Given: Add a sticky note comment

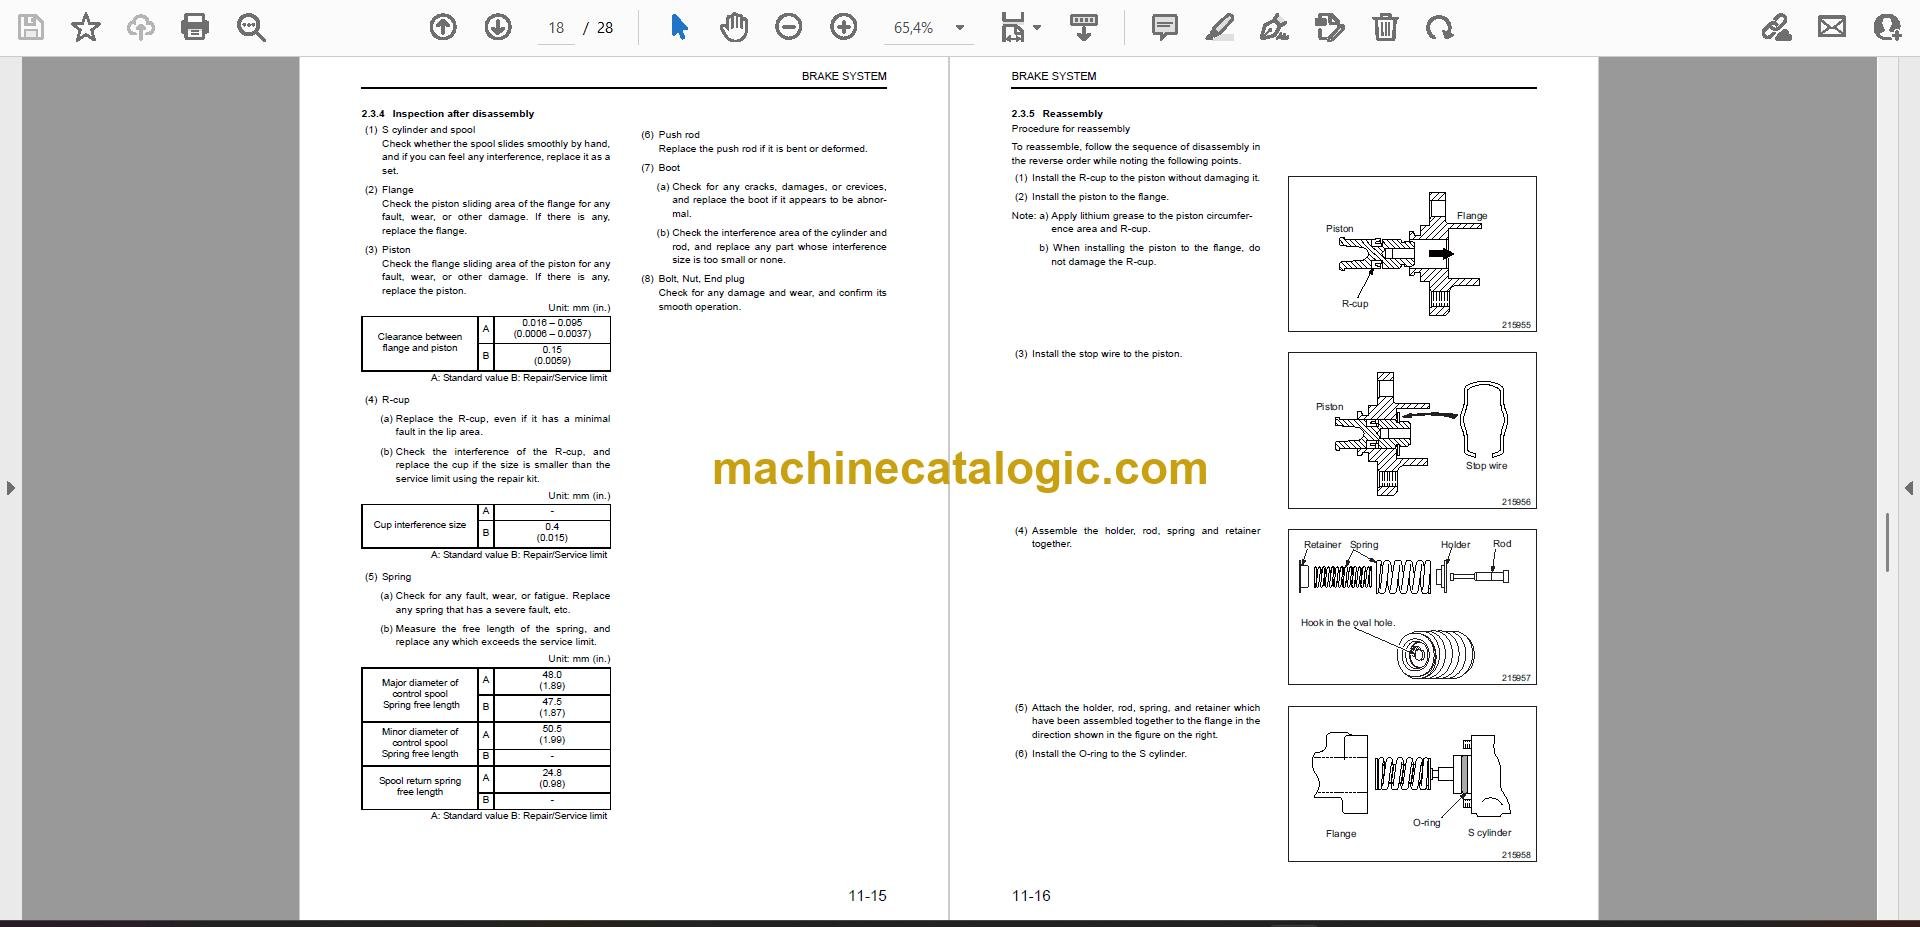Looking at the screenshot, I should click(1164, 28).
